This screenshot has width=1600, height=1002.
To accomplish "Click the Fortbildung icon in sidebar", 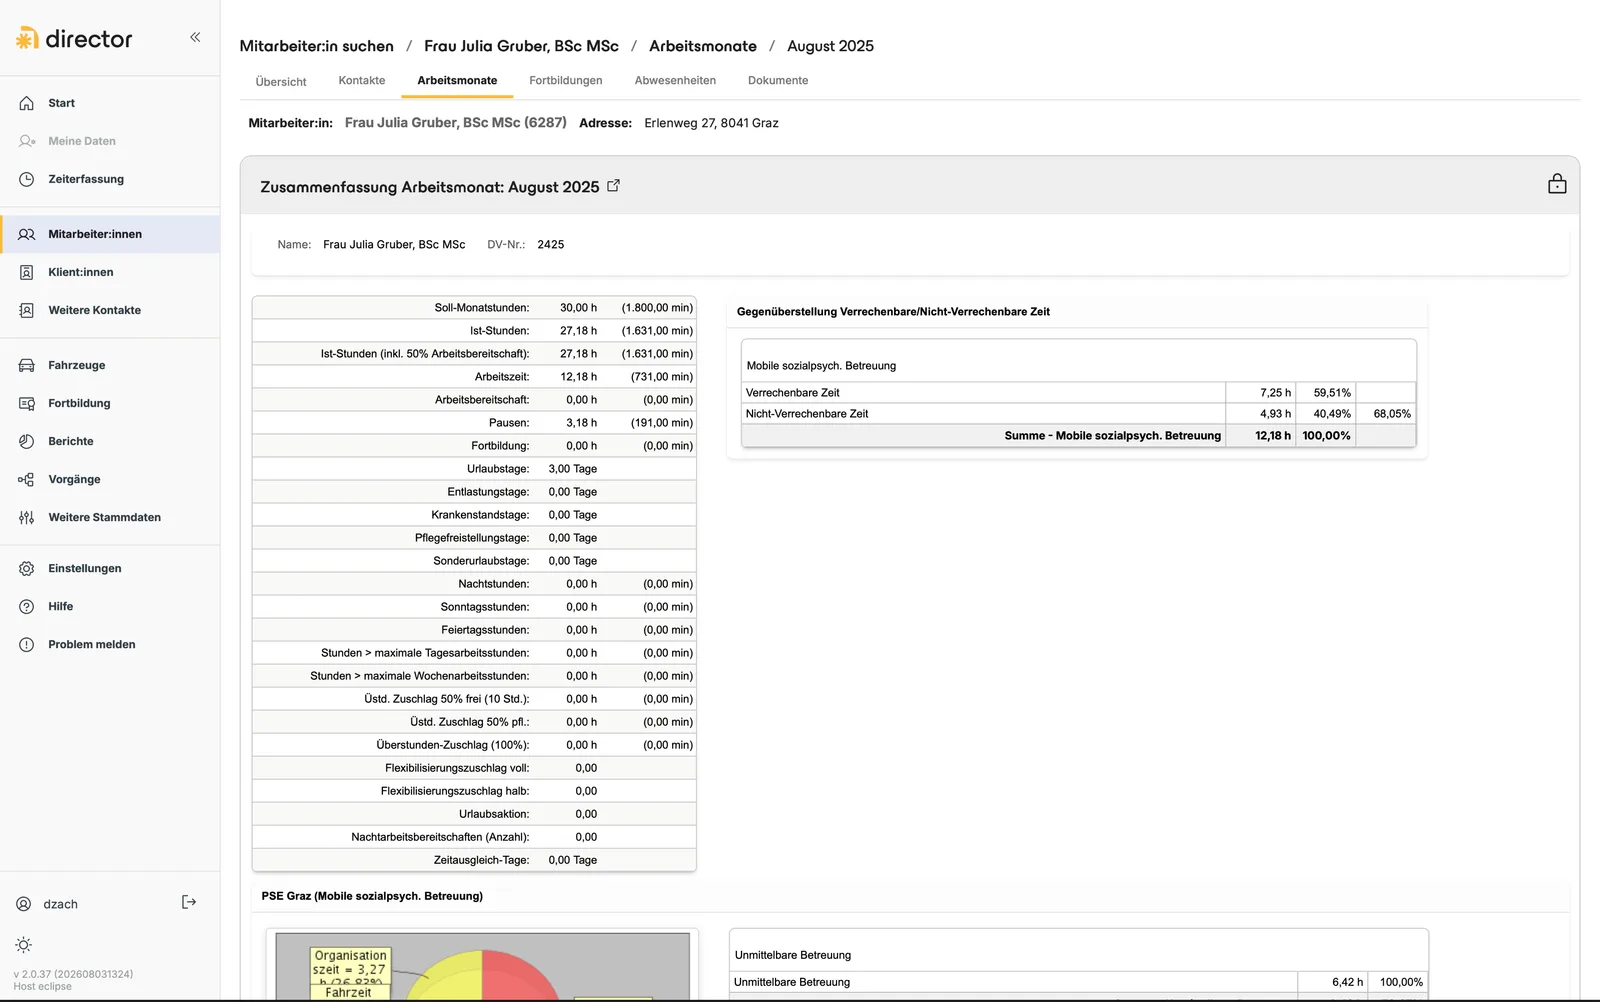I will tap(27, 403).
